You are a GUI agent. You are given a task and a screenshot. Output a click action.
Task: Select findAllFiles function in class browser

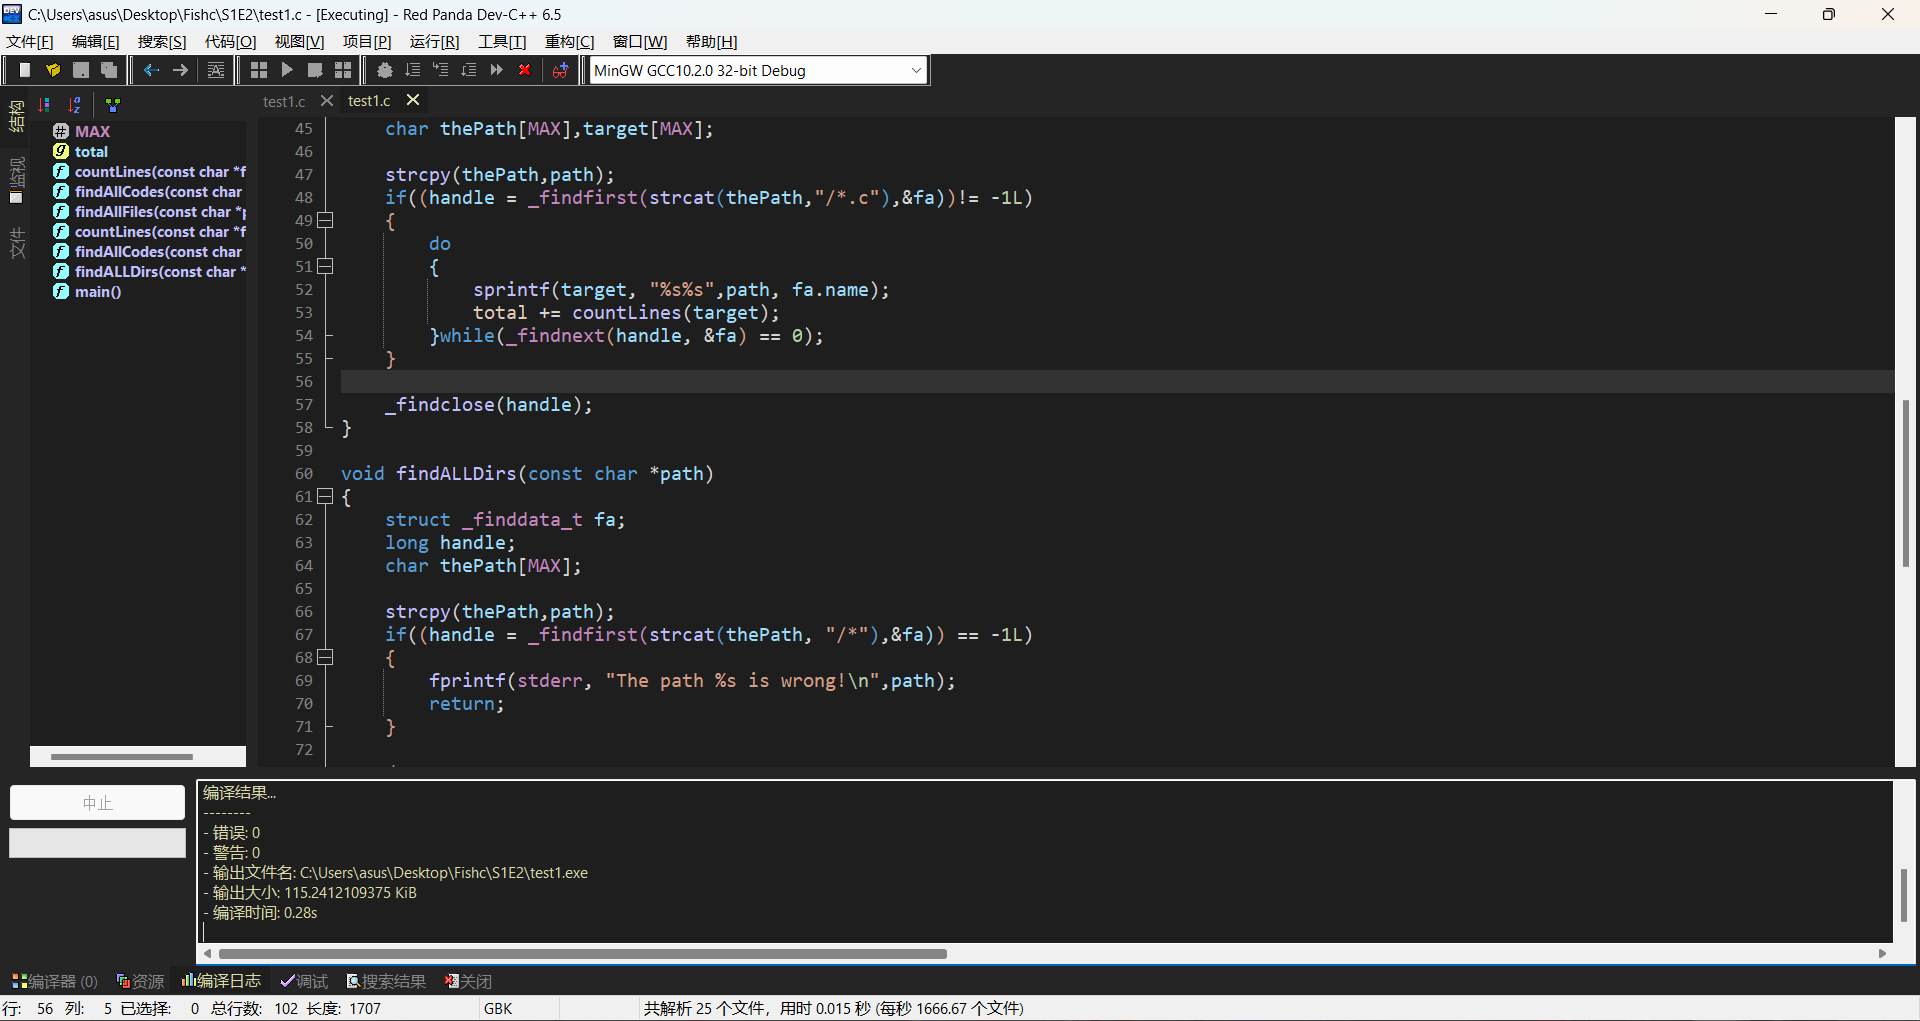tap(149, 211)
